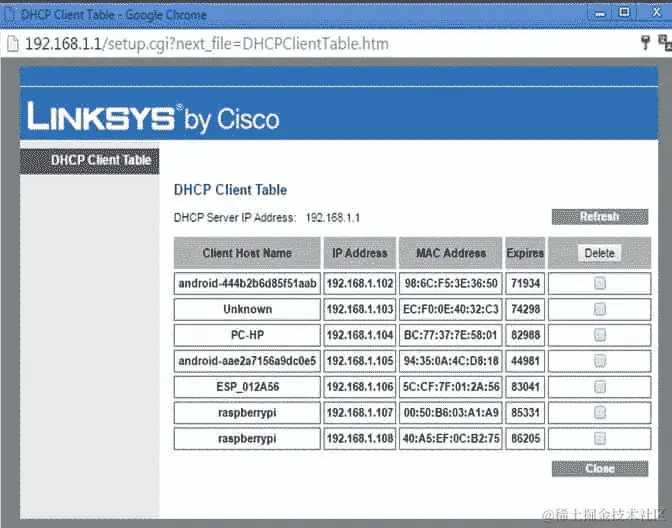672x528 pixels.
Task: Click IP address 192.168.1.105
Action: click(360, 361)
